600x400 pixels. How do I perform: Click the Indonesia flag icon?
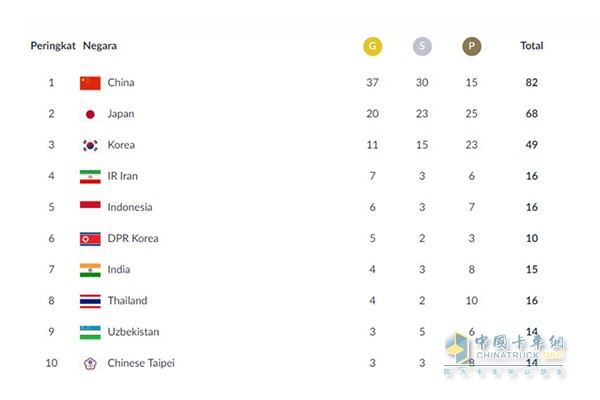point(90,208)
